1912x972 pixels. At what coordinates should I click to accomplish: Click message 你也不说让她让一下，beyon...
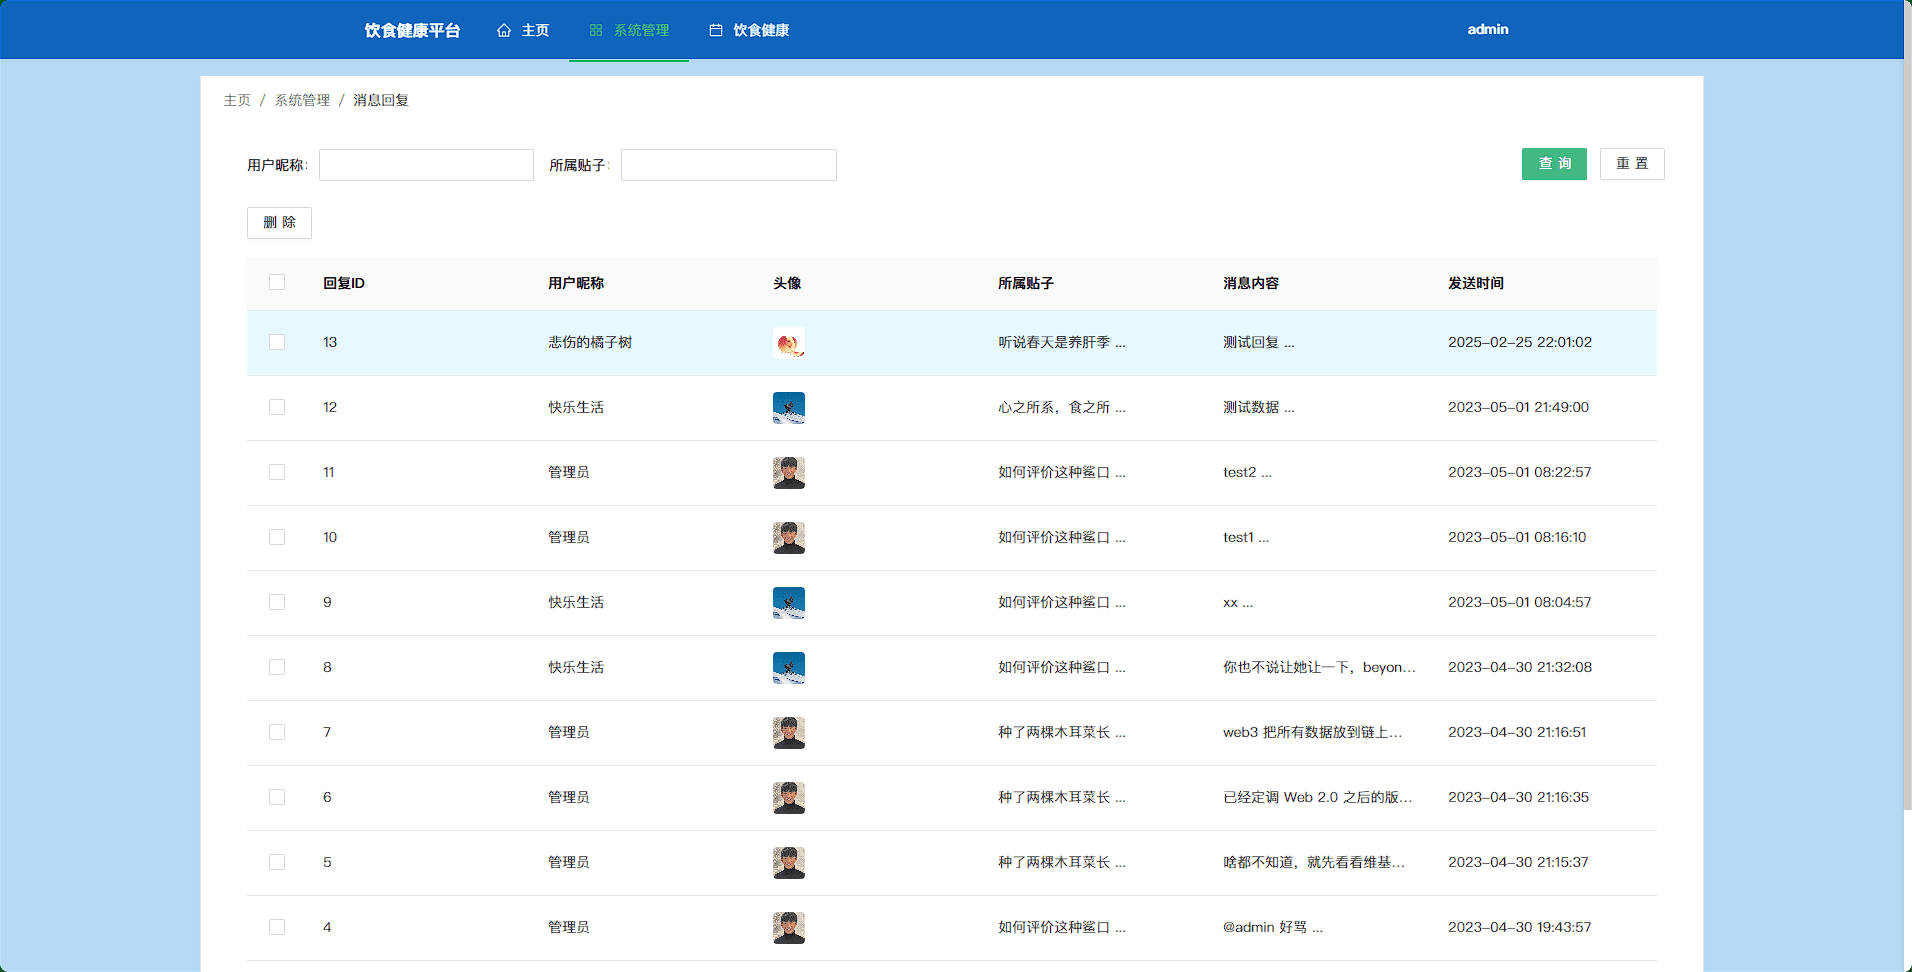(x=1319, y=667)
